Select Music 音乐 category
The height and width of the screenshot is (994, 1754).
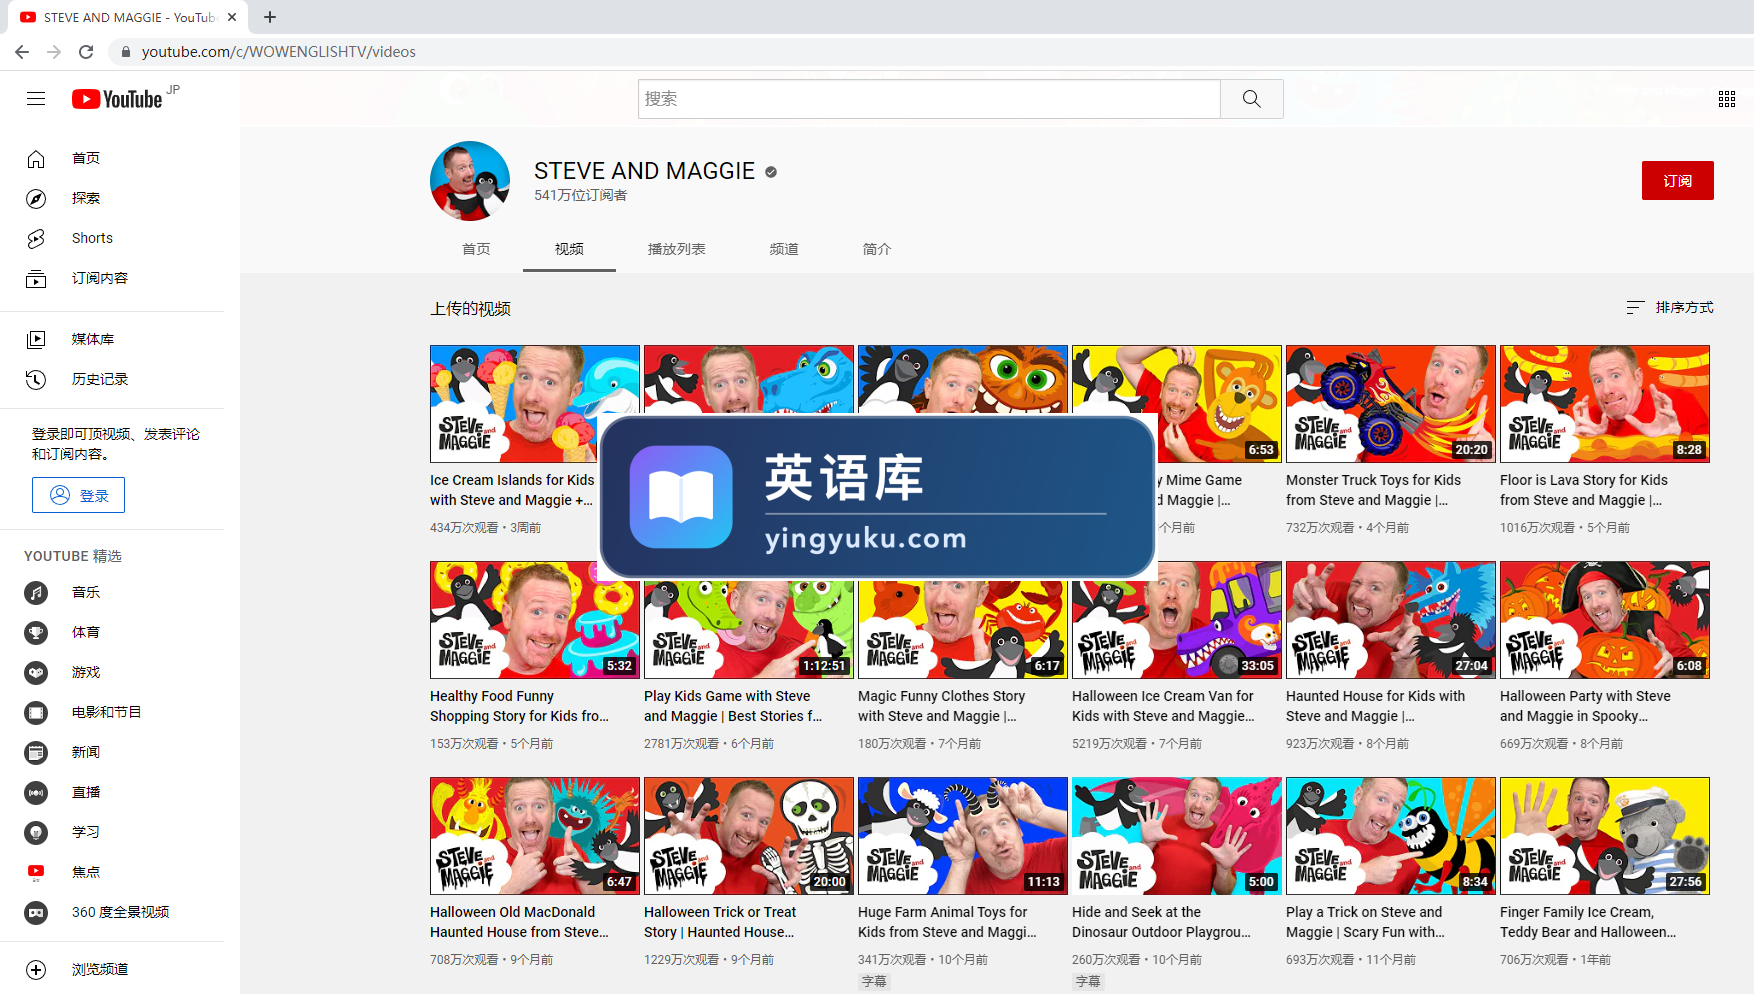click(x=86, y=592)
